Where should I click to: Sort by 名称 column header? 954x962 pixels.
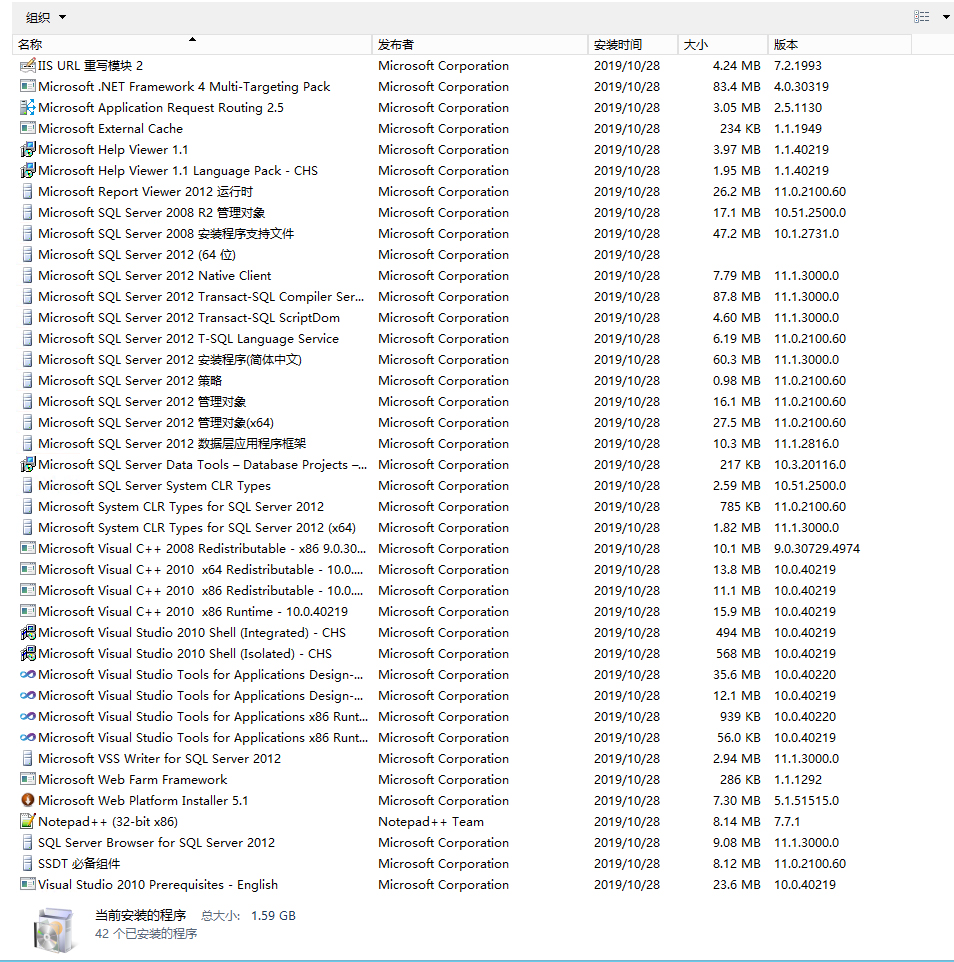(x=191, y=44)
